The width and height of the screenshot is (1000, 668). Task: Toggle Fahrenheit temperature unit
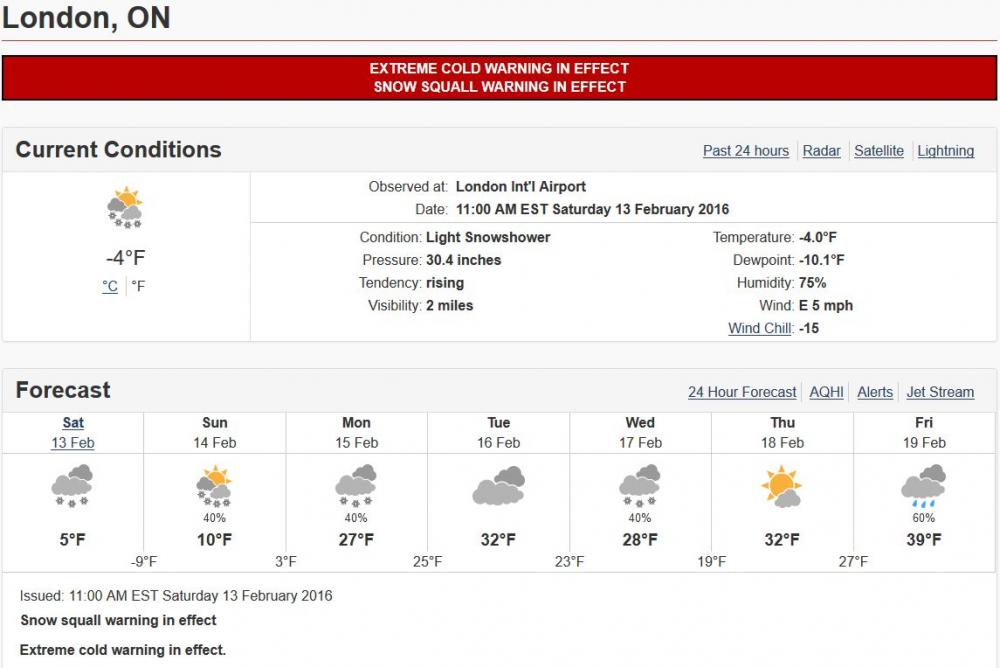(x=138, y=284)
